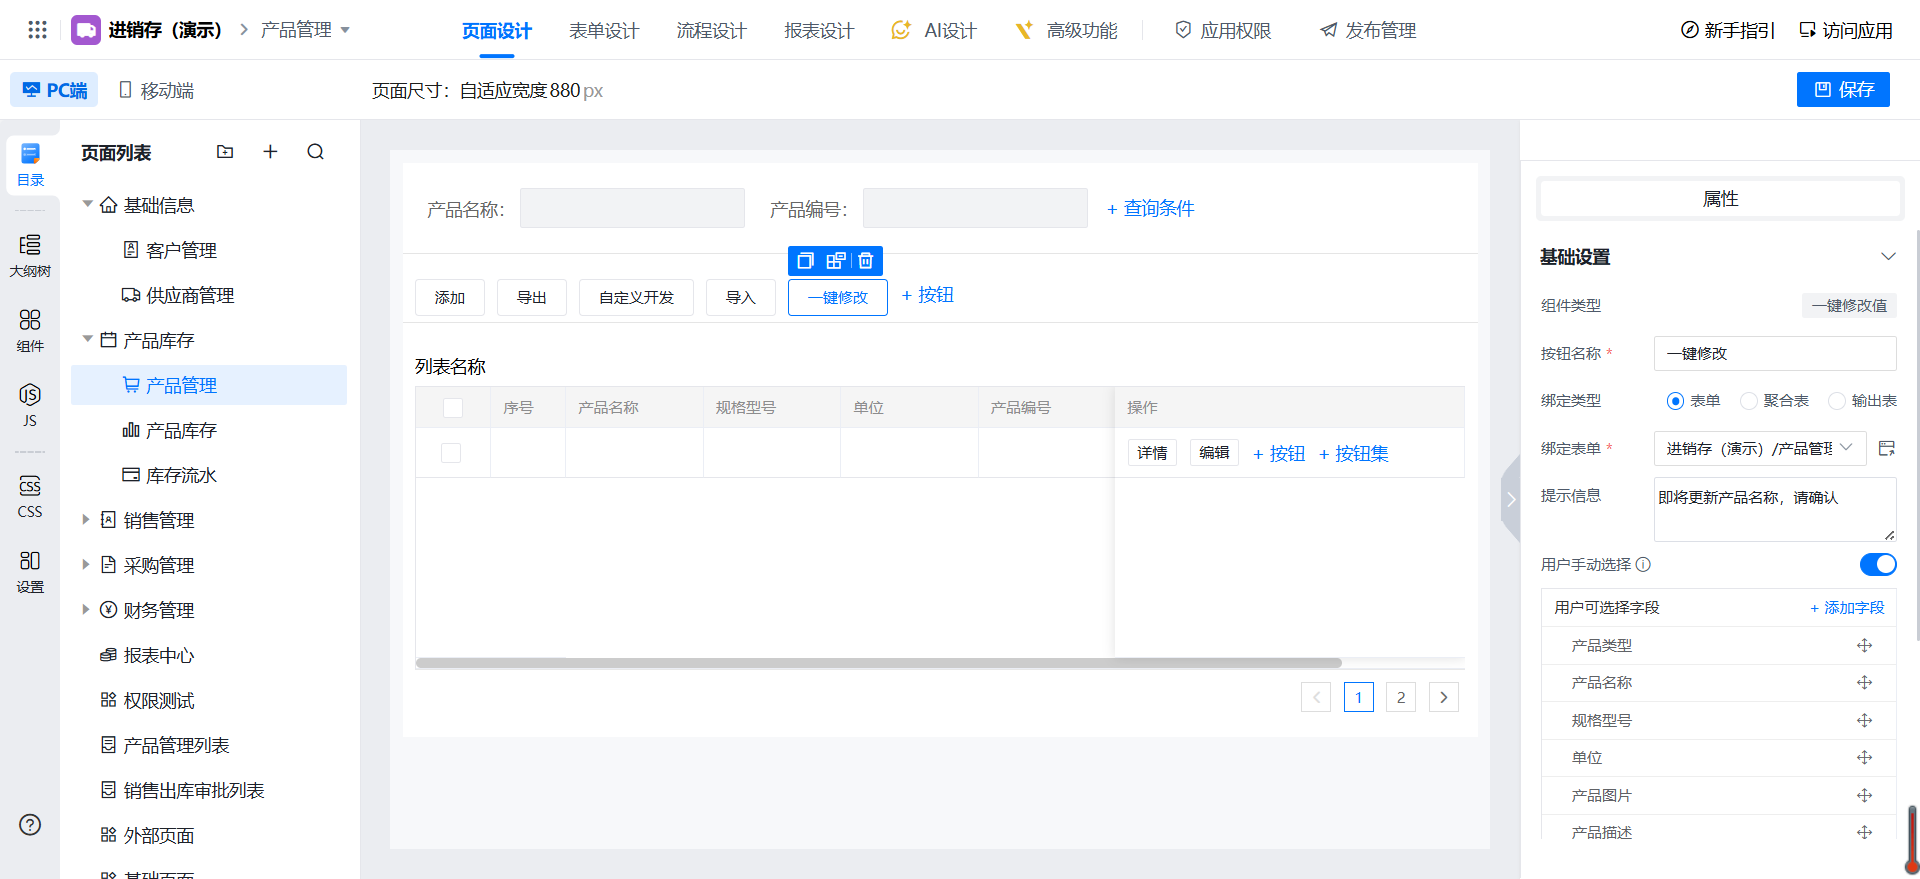Viewport: 1920px width, 879px height.
Task: Click the copy icon above 一键修改 button
Action: 805,261
